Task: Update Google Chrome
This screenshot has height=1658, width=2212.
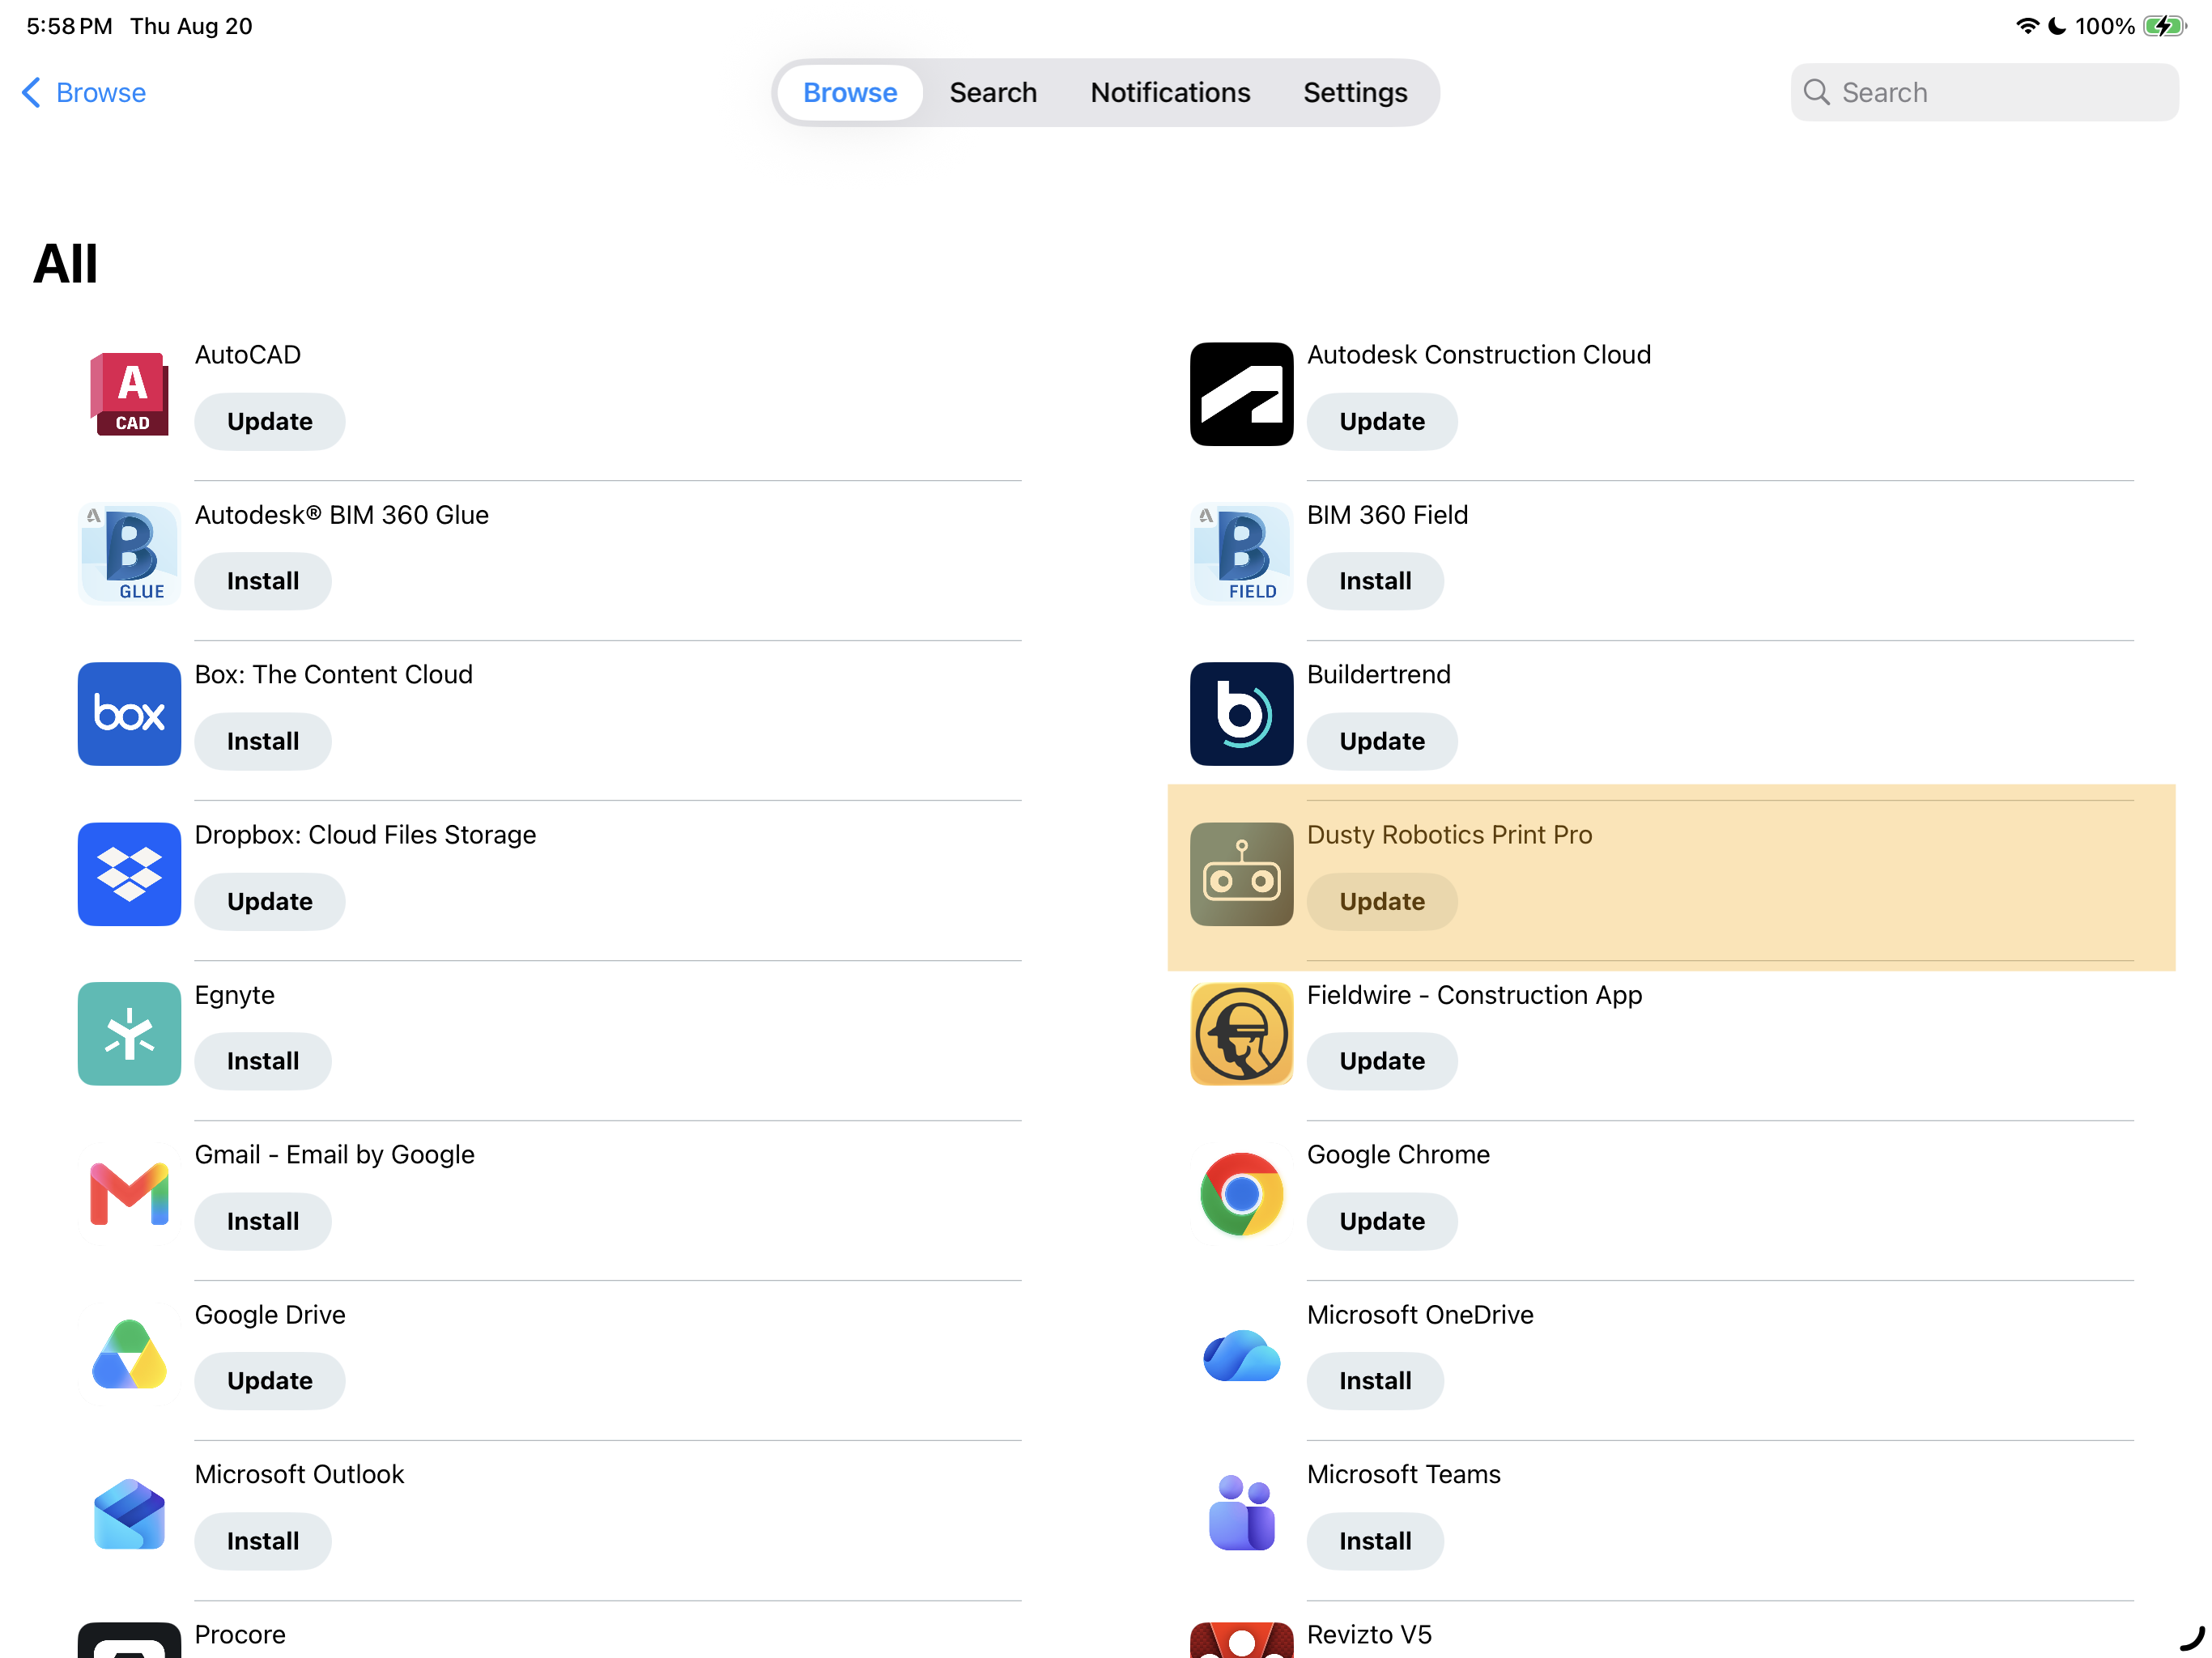Action: [x=1382, y=1221]
